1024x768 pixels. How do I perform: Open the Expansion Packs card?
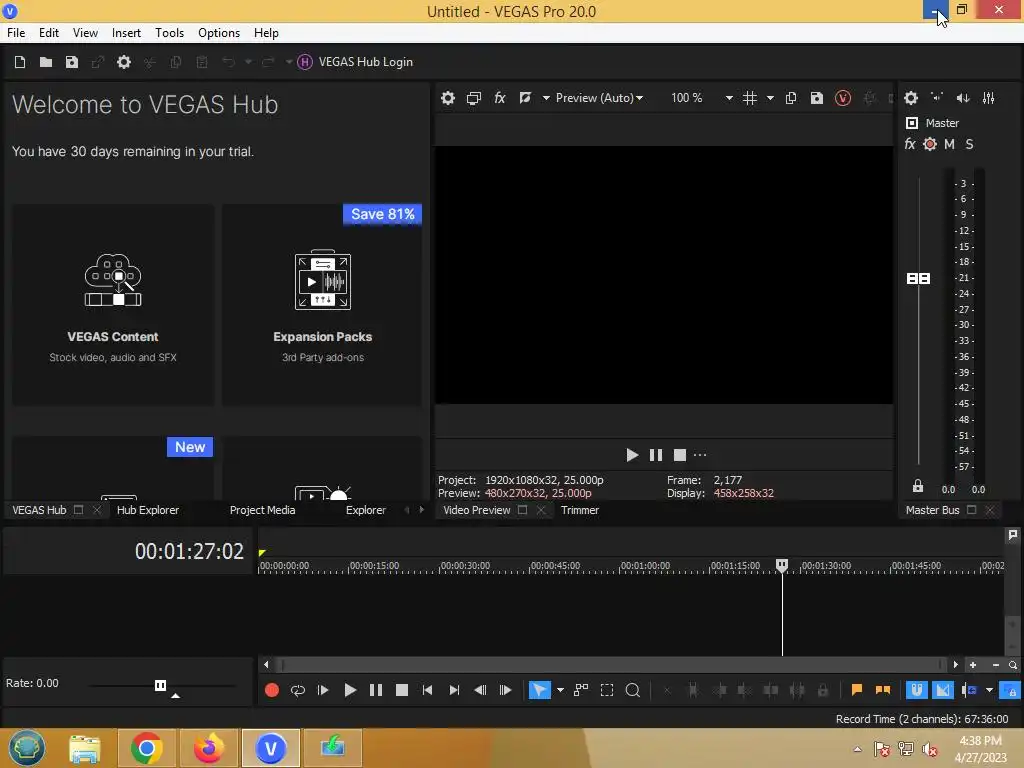tap(322, 305)
